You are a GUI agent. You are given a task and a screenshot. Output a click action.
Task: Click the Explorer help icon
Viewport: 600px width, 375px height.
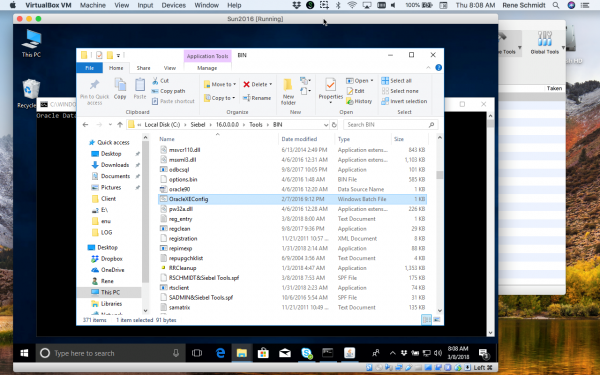click(439, 68)
